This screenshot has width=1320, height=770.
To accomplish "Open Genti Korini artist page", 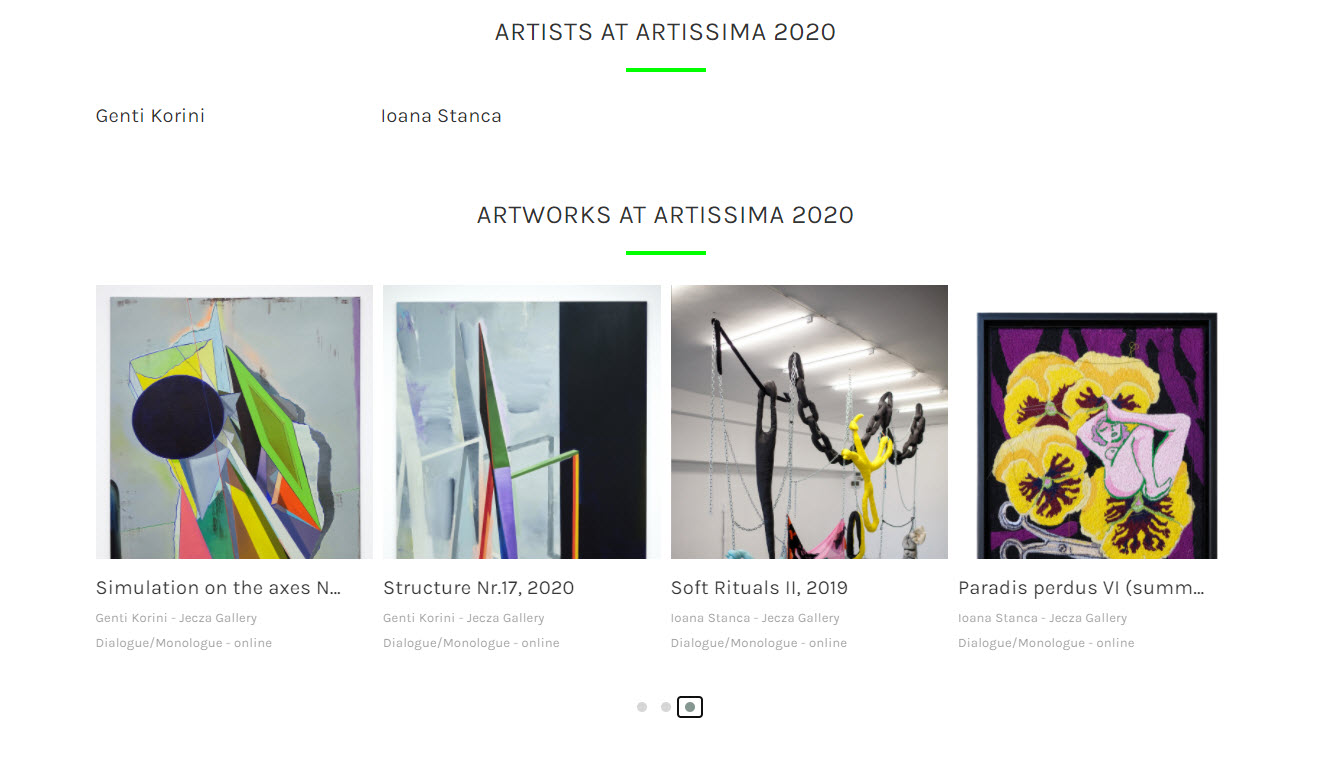I will pos(150,116).
